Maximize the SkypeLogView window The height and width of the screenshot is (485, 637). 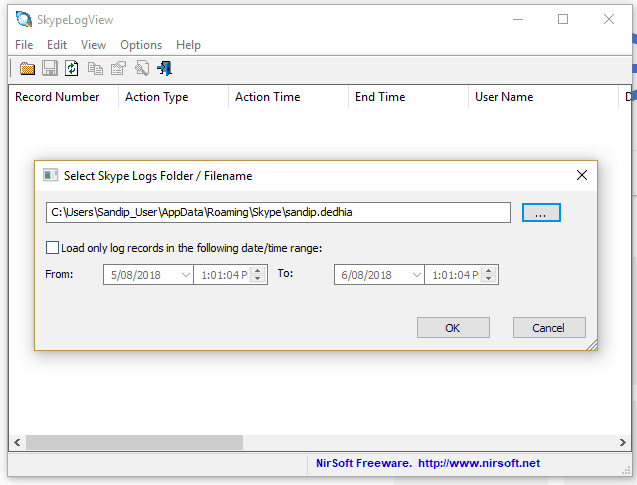coord(563,19)
